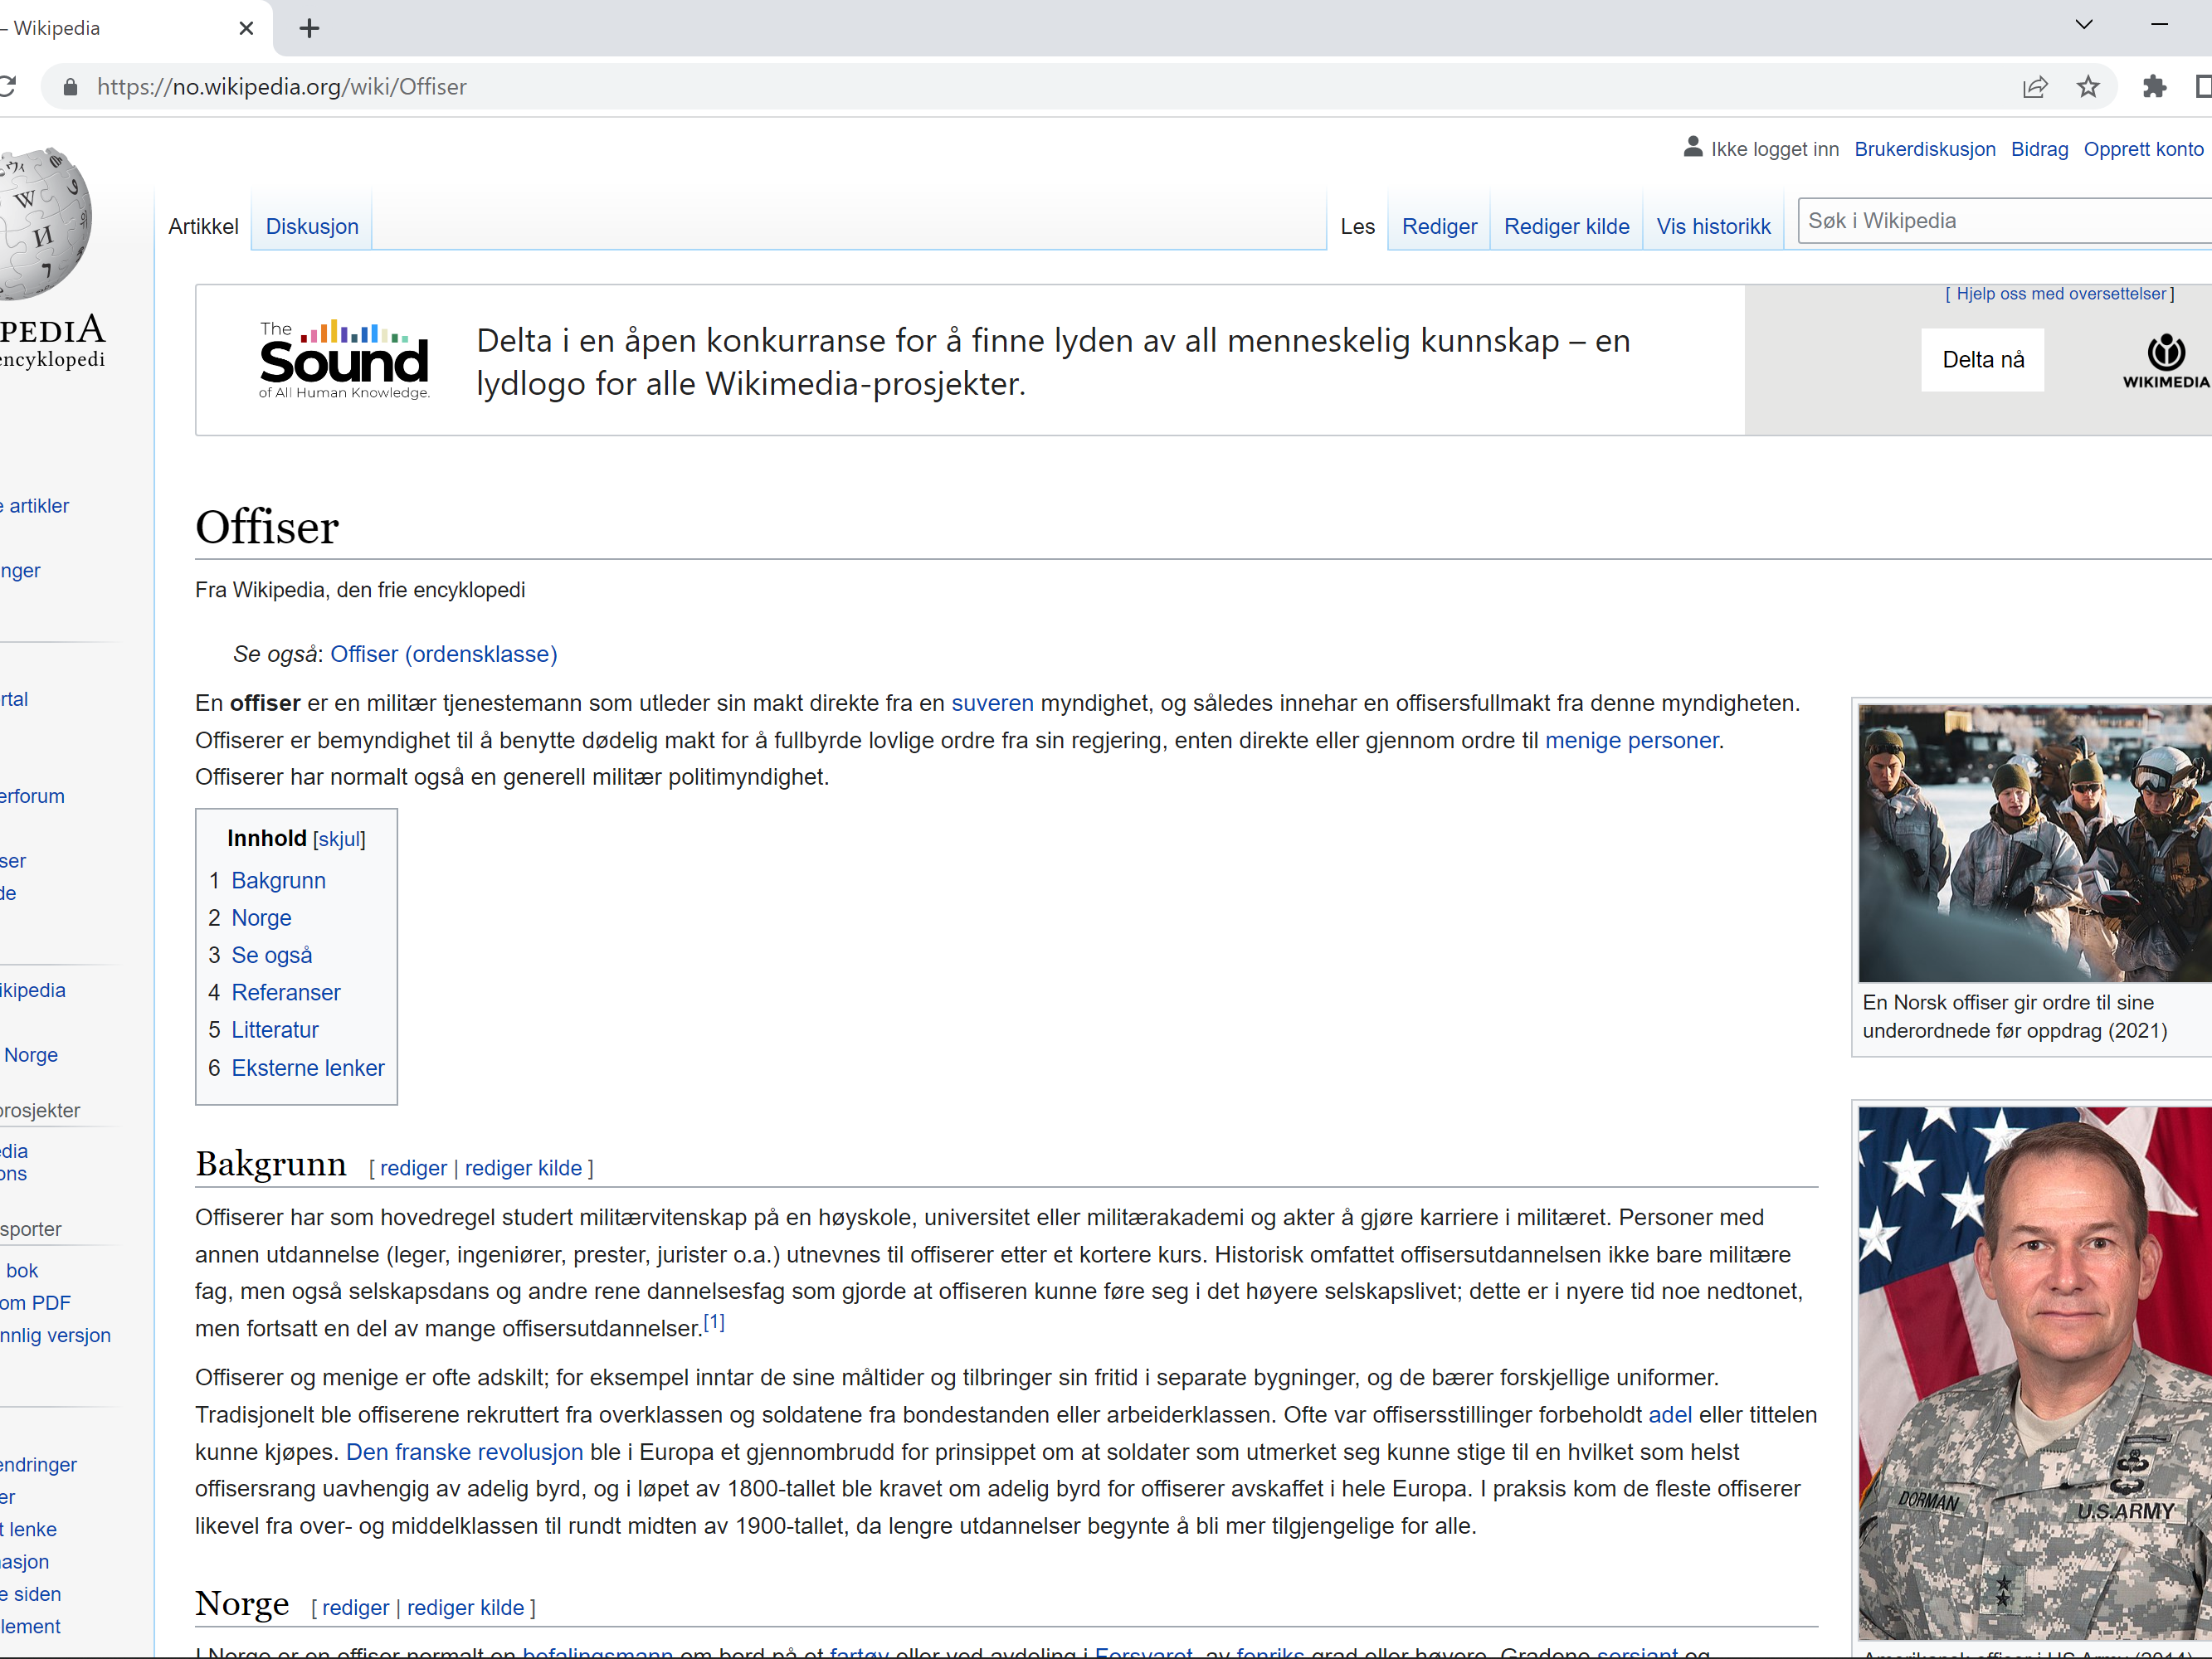Select the Artikkel tab
This screenshot has height=1659, width=2212.
point(203,226)
